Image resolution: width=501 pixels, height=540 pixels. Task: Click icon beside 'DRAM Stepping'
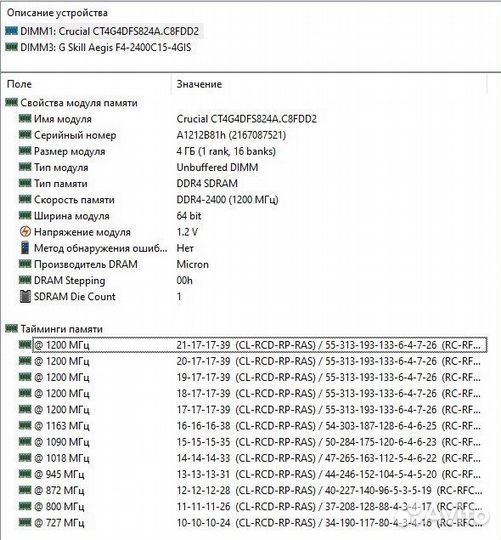coord(25,280)
